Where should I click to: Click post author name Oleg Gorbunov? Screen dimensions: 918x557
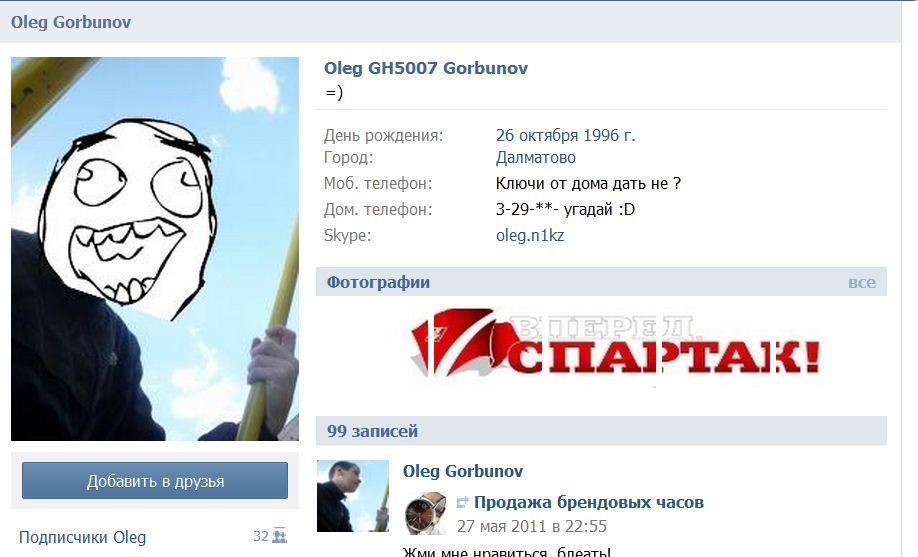[x=463, y=471]
